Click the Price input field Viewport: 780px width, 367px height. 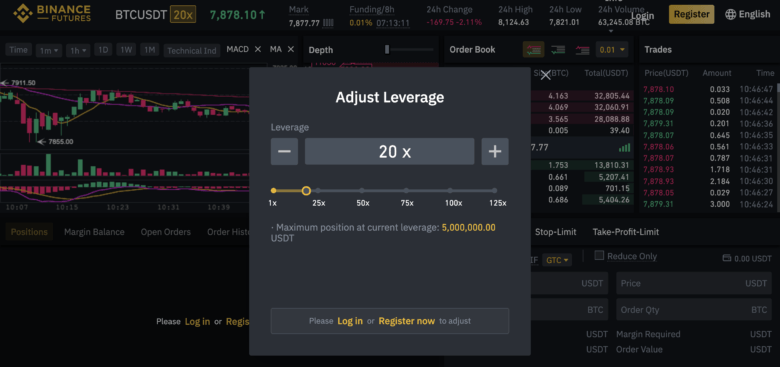point(693,283)
